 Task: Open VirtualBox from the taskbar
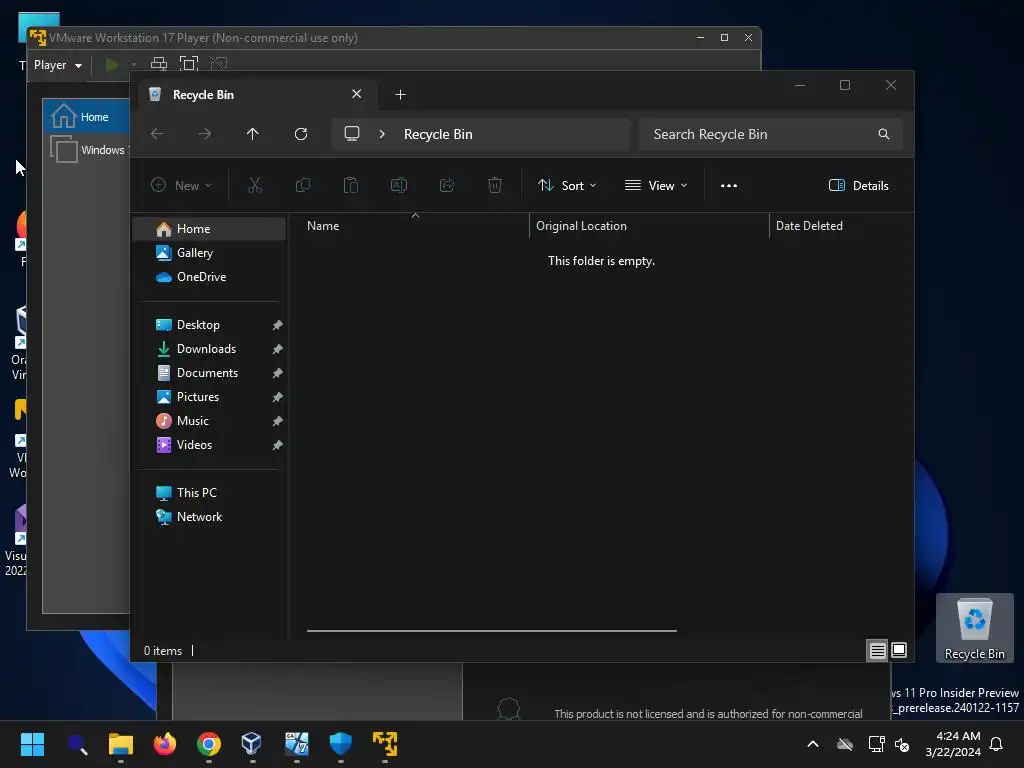[251, 744]
